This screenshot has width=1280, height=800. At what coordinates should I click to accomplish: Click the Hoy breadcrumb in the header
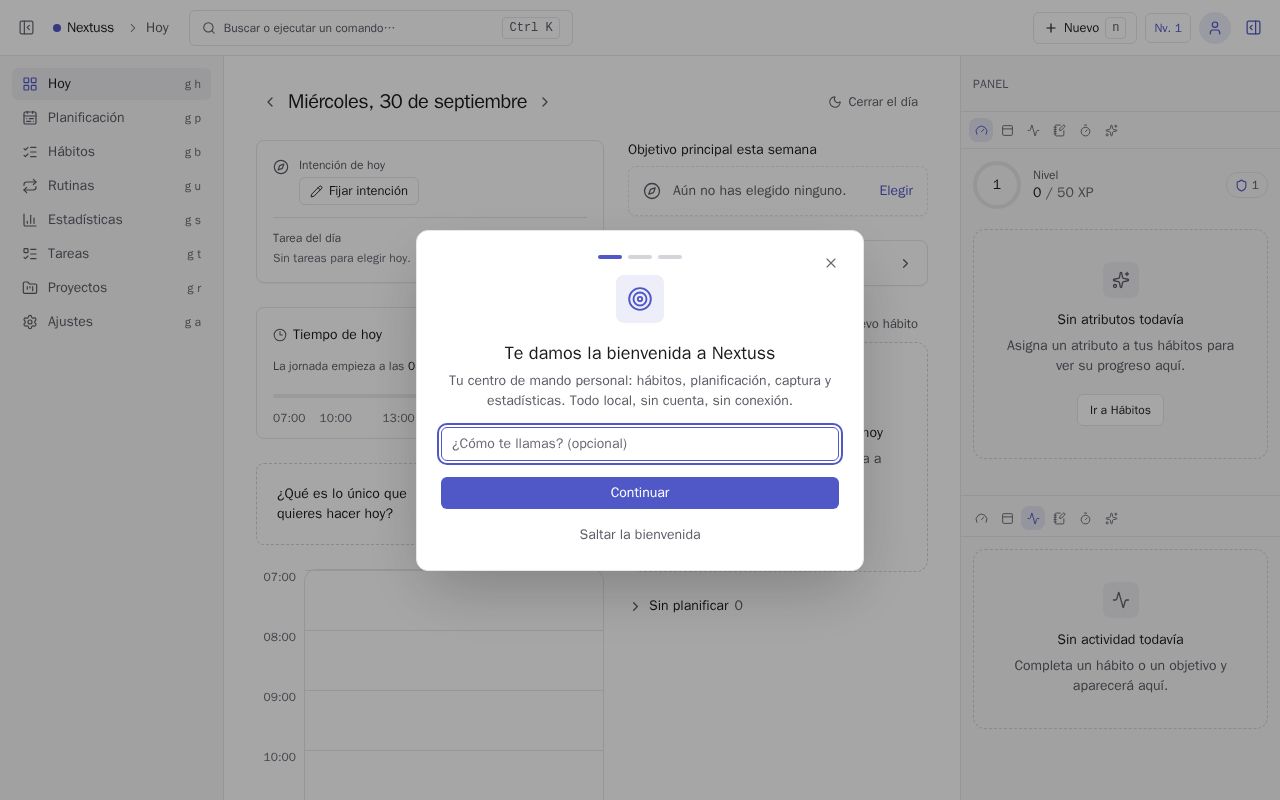[157, 28]
